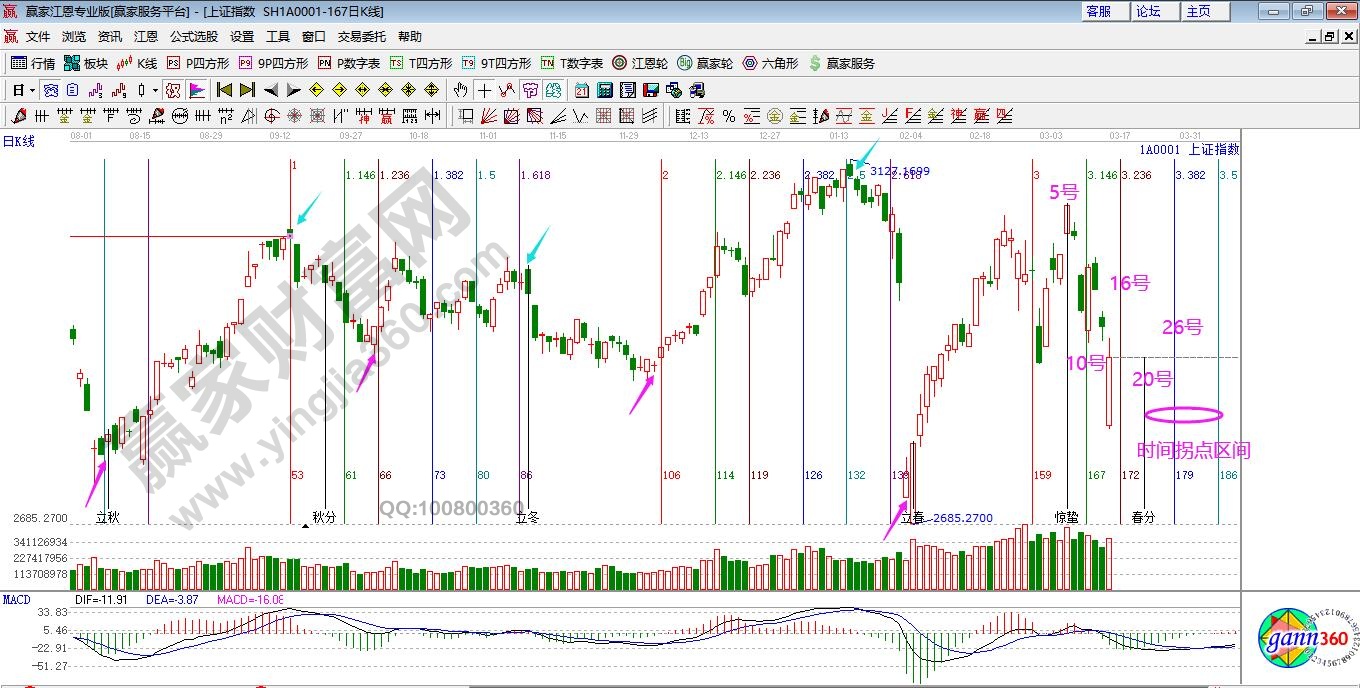Expand the candlestick style dropdown arrow
The width and height of the screenshot is (1360, 688).
click(155, 90)
